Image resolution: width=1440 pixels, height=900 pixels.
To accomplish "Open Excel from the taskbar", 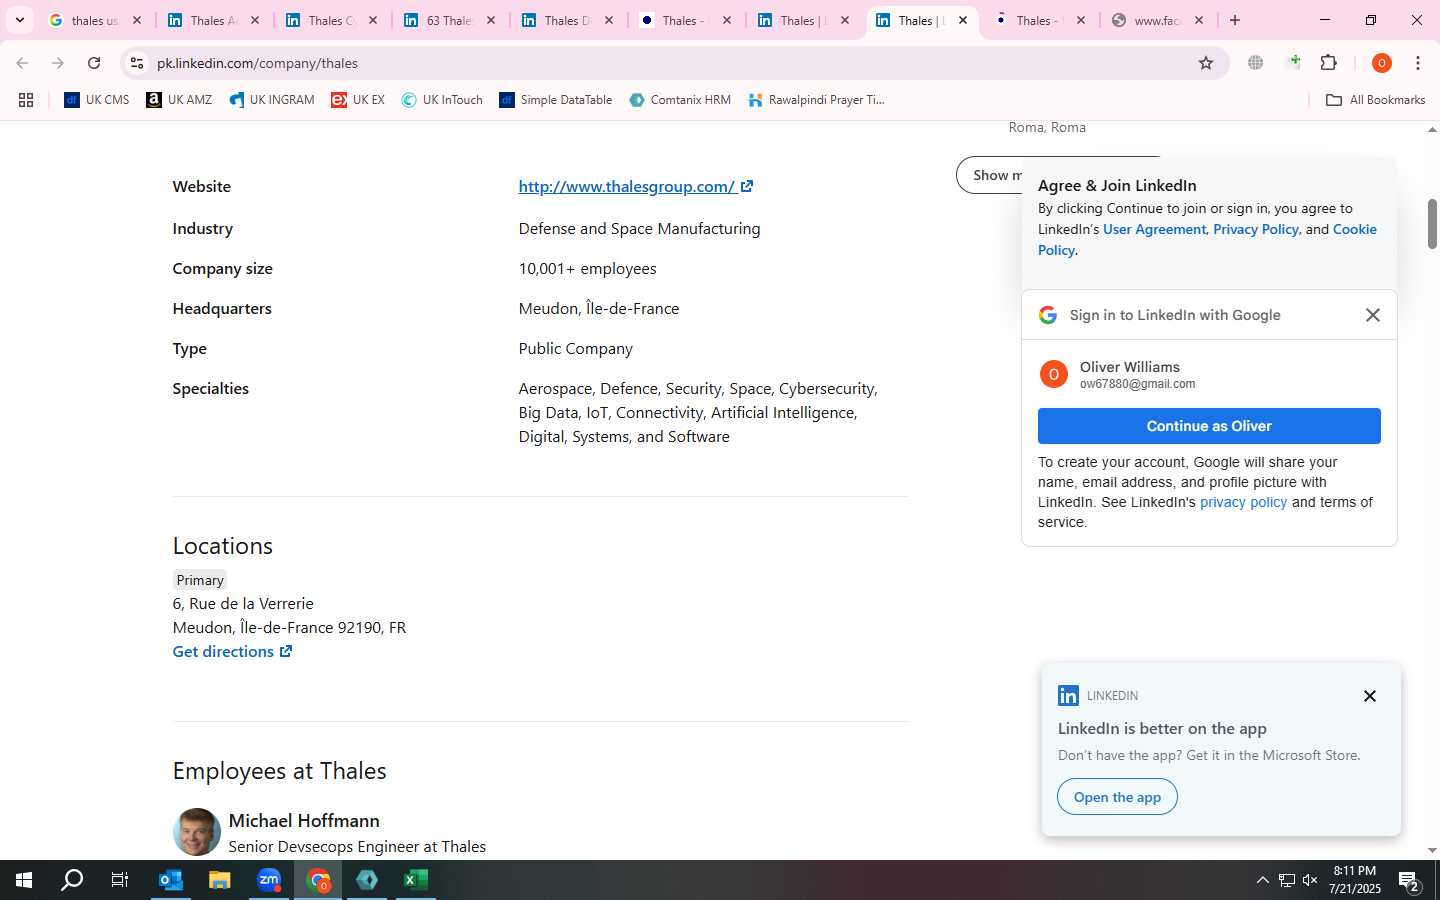I will [416, 880].
